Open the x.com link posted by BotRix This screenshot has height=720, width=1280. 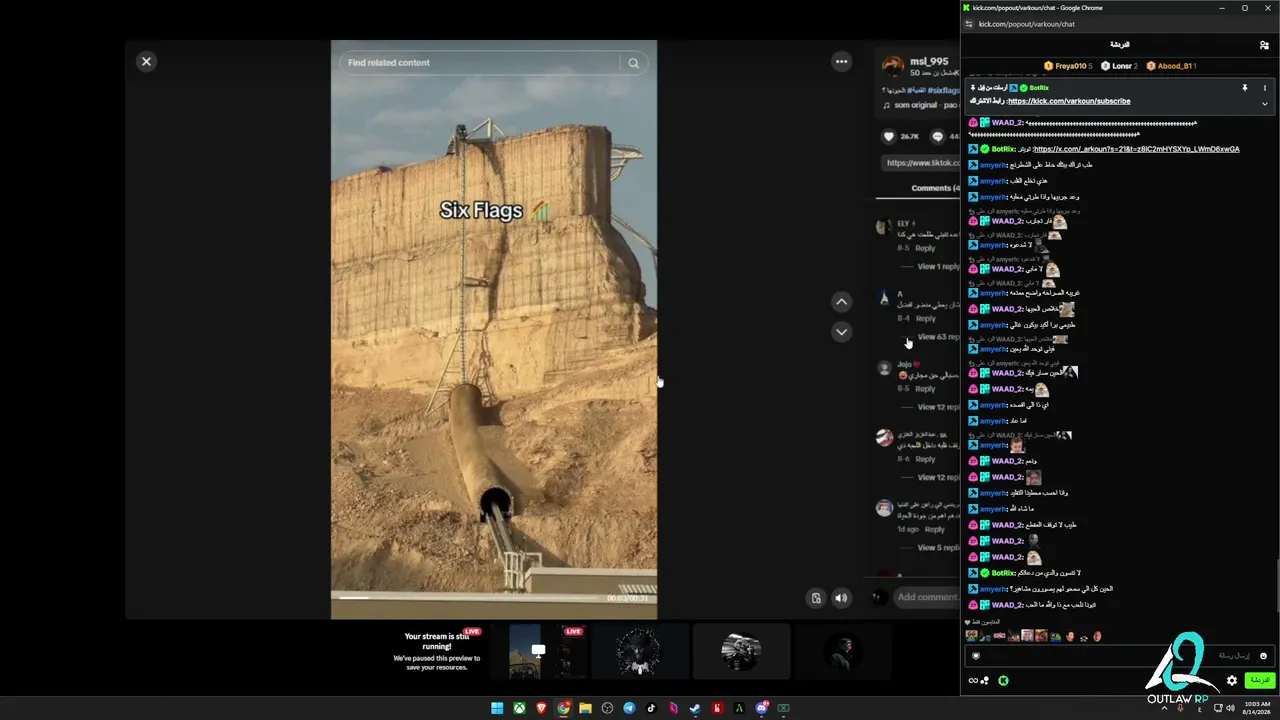[x=1136, y=149]
